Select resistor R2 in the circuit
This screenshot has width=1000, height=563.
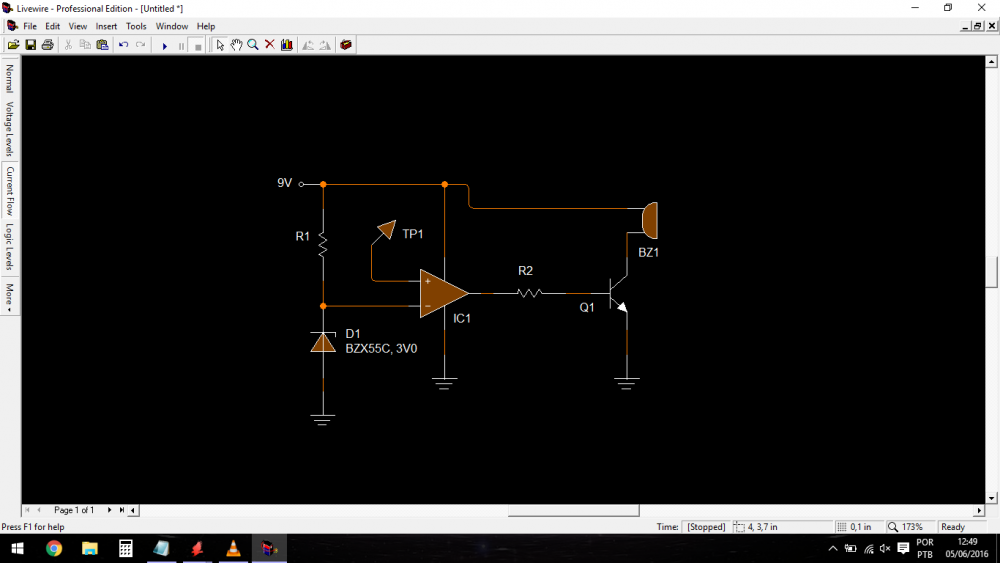click(529, 293)
